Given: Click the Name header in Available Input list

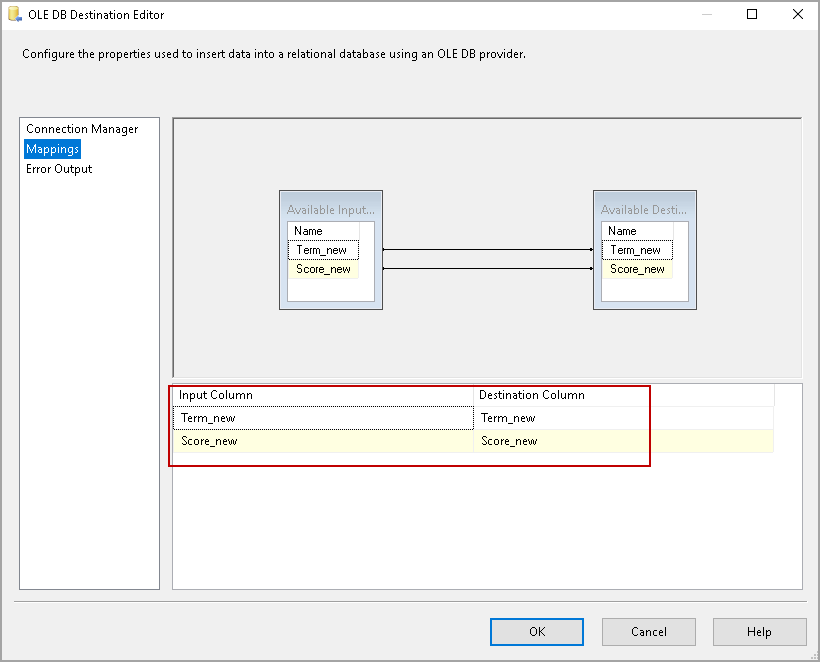Looking at the screenshot, I should tap(322, 231).
